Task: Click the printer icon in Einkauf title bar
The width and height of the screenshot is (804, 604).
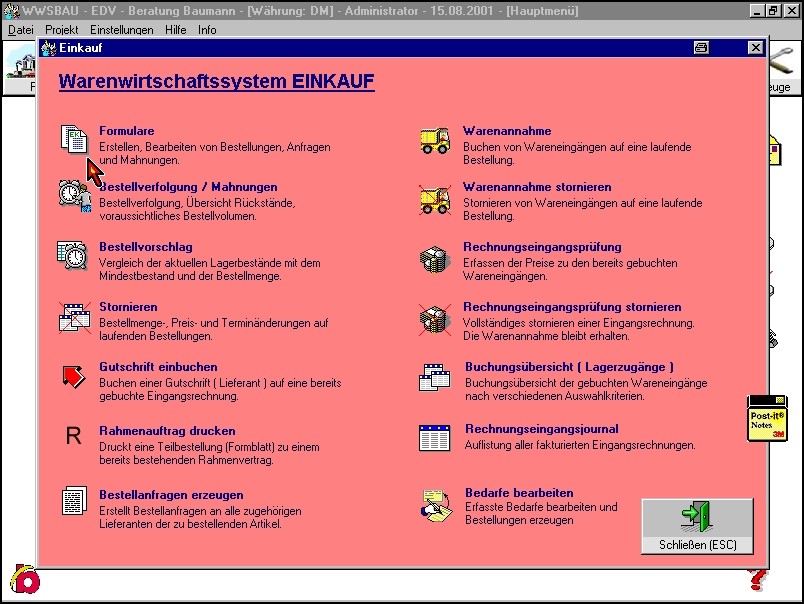Action: 701,48
